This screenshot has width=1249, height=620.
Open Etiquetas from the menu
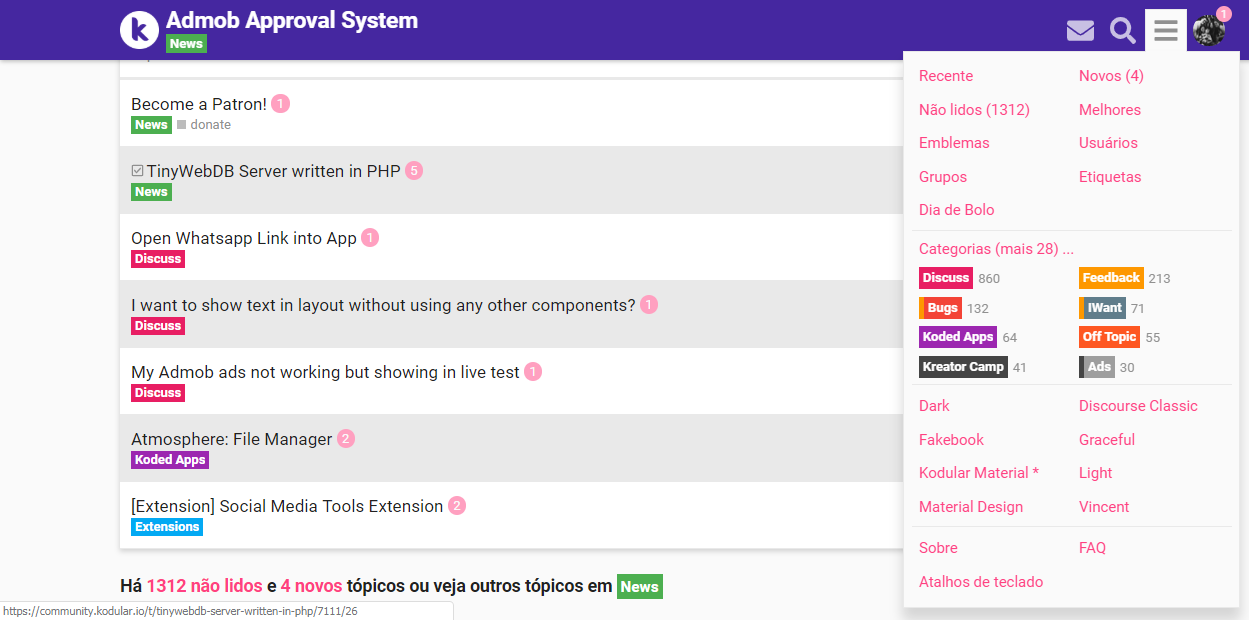1110,177
